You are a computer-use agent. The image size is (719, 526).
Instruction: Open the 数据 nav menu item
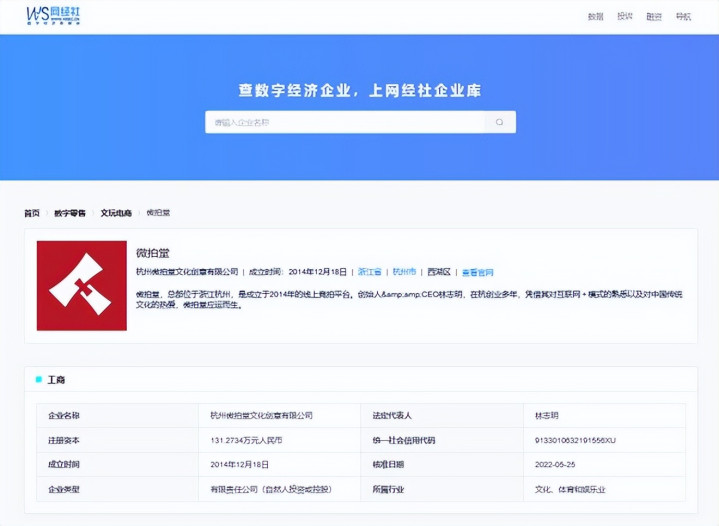coord(595,16)
